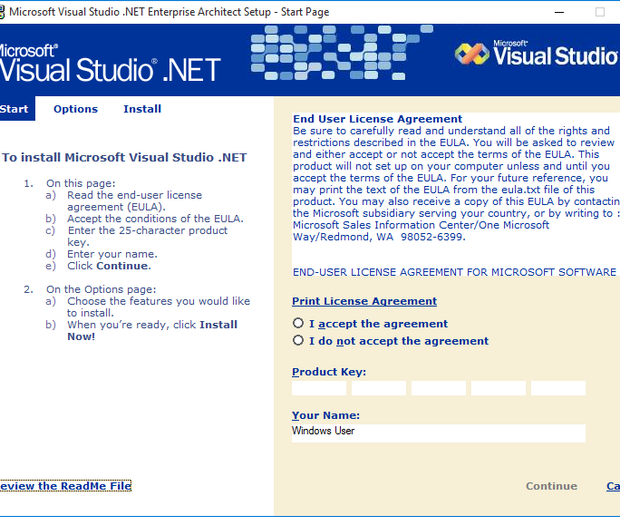Click the first Product Key box
Screen dimensions: 620x517
(x=319, y=388)
